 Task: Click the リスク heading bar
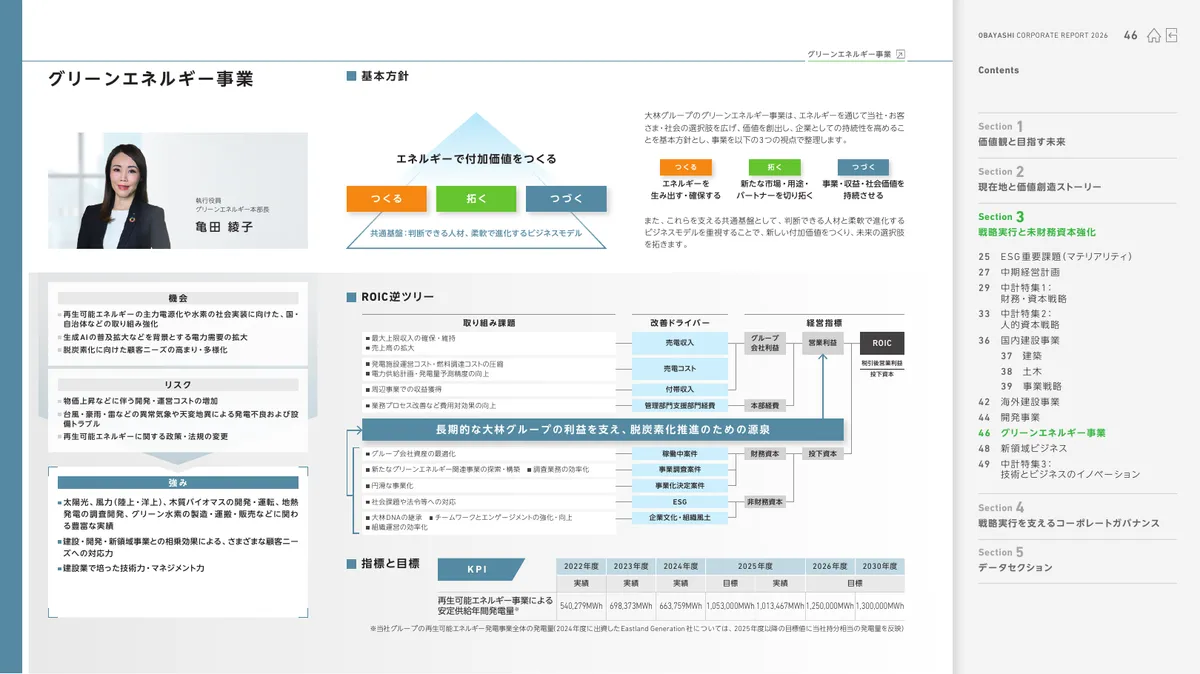[178, 385]
